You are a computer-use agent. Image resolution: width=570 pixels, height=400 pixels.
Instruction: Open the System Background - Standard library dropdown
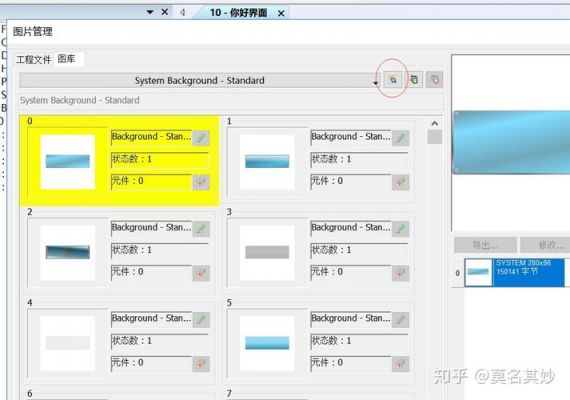pyautogui.click(x=200, y=80)
